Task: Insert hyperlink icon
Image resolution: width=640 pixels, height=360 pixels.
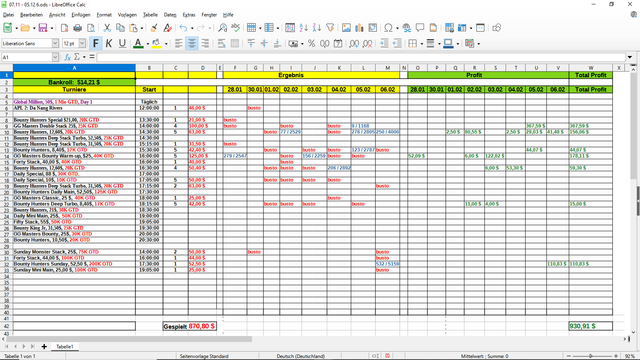Action: coord(407,28)
